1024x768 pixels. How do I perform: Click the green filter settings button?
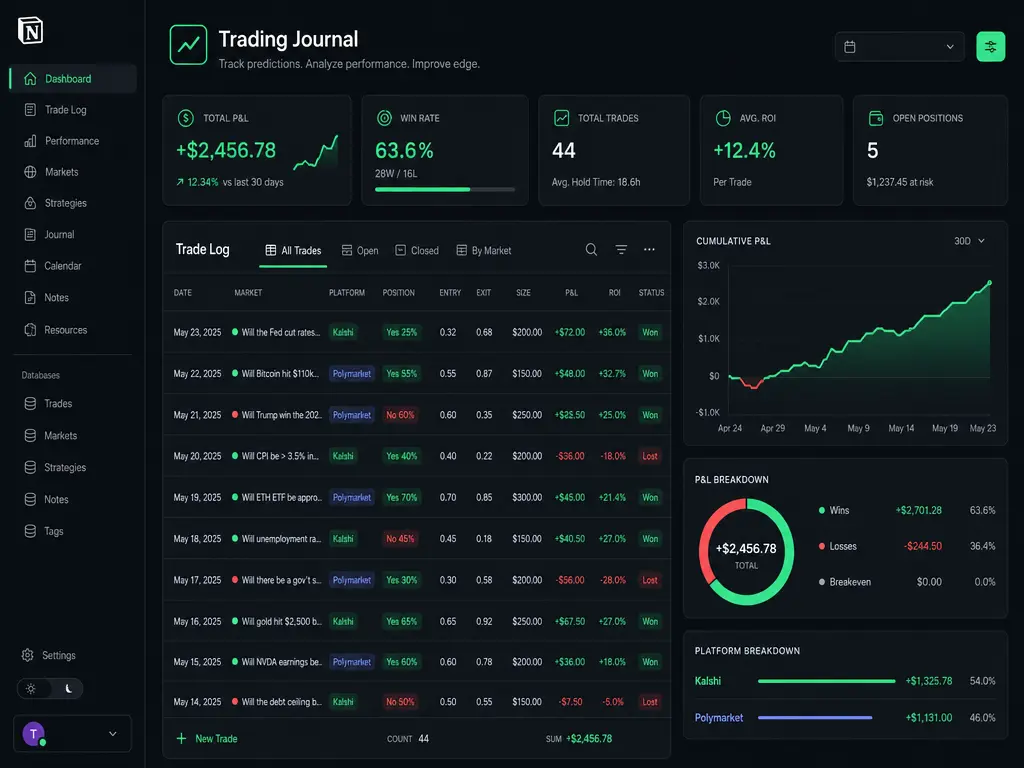[990, 46]
